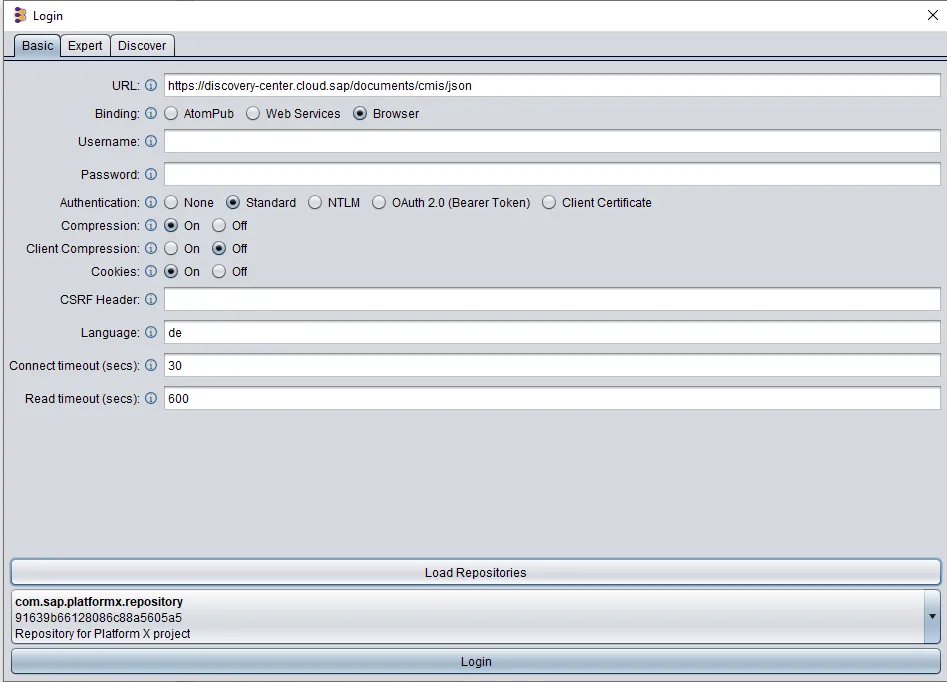Viewport: 947px width, 682px height.
Task: Click the info icon next to URL
Action: coord(151,86)
